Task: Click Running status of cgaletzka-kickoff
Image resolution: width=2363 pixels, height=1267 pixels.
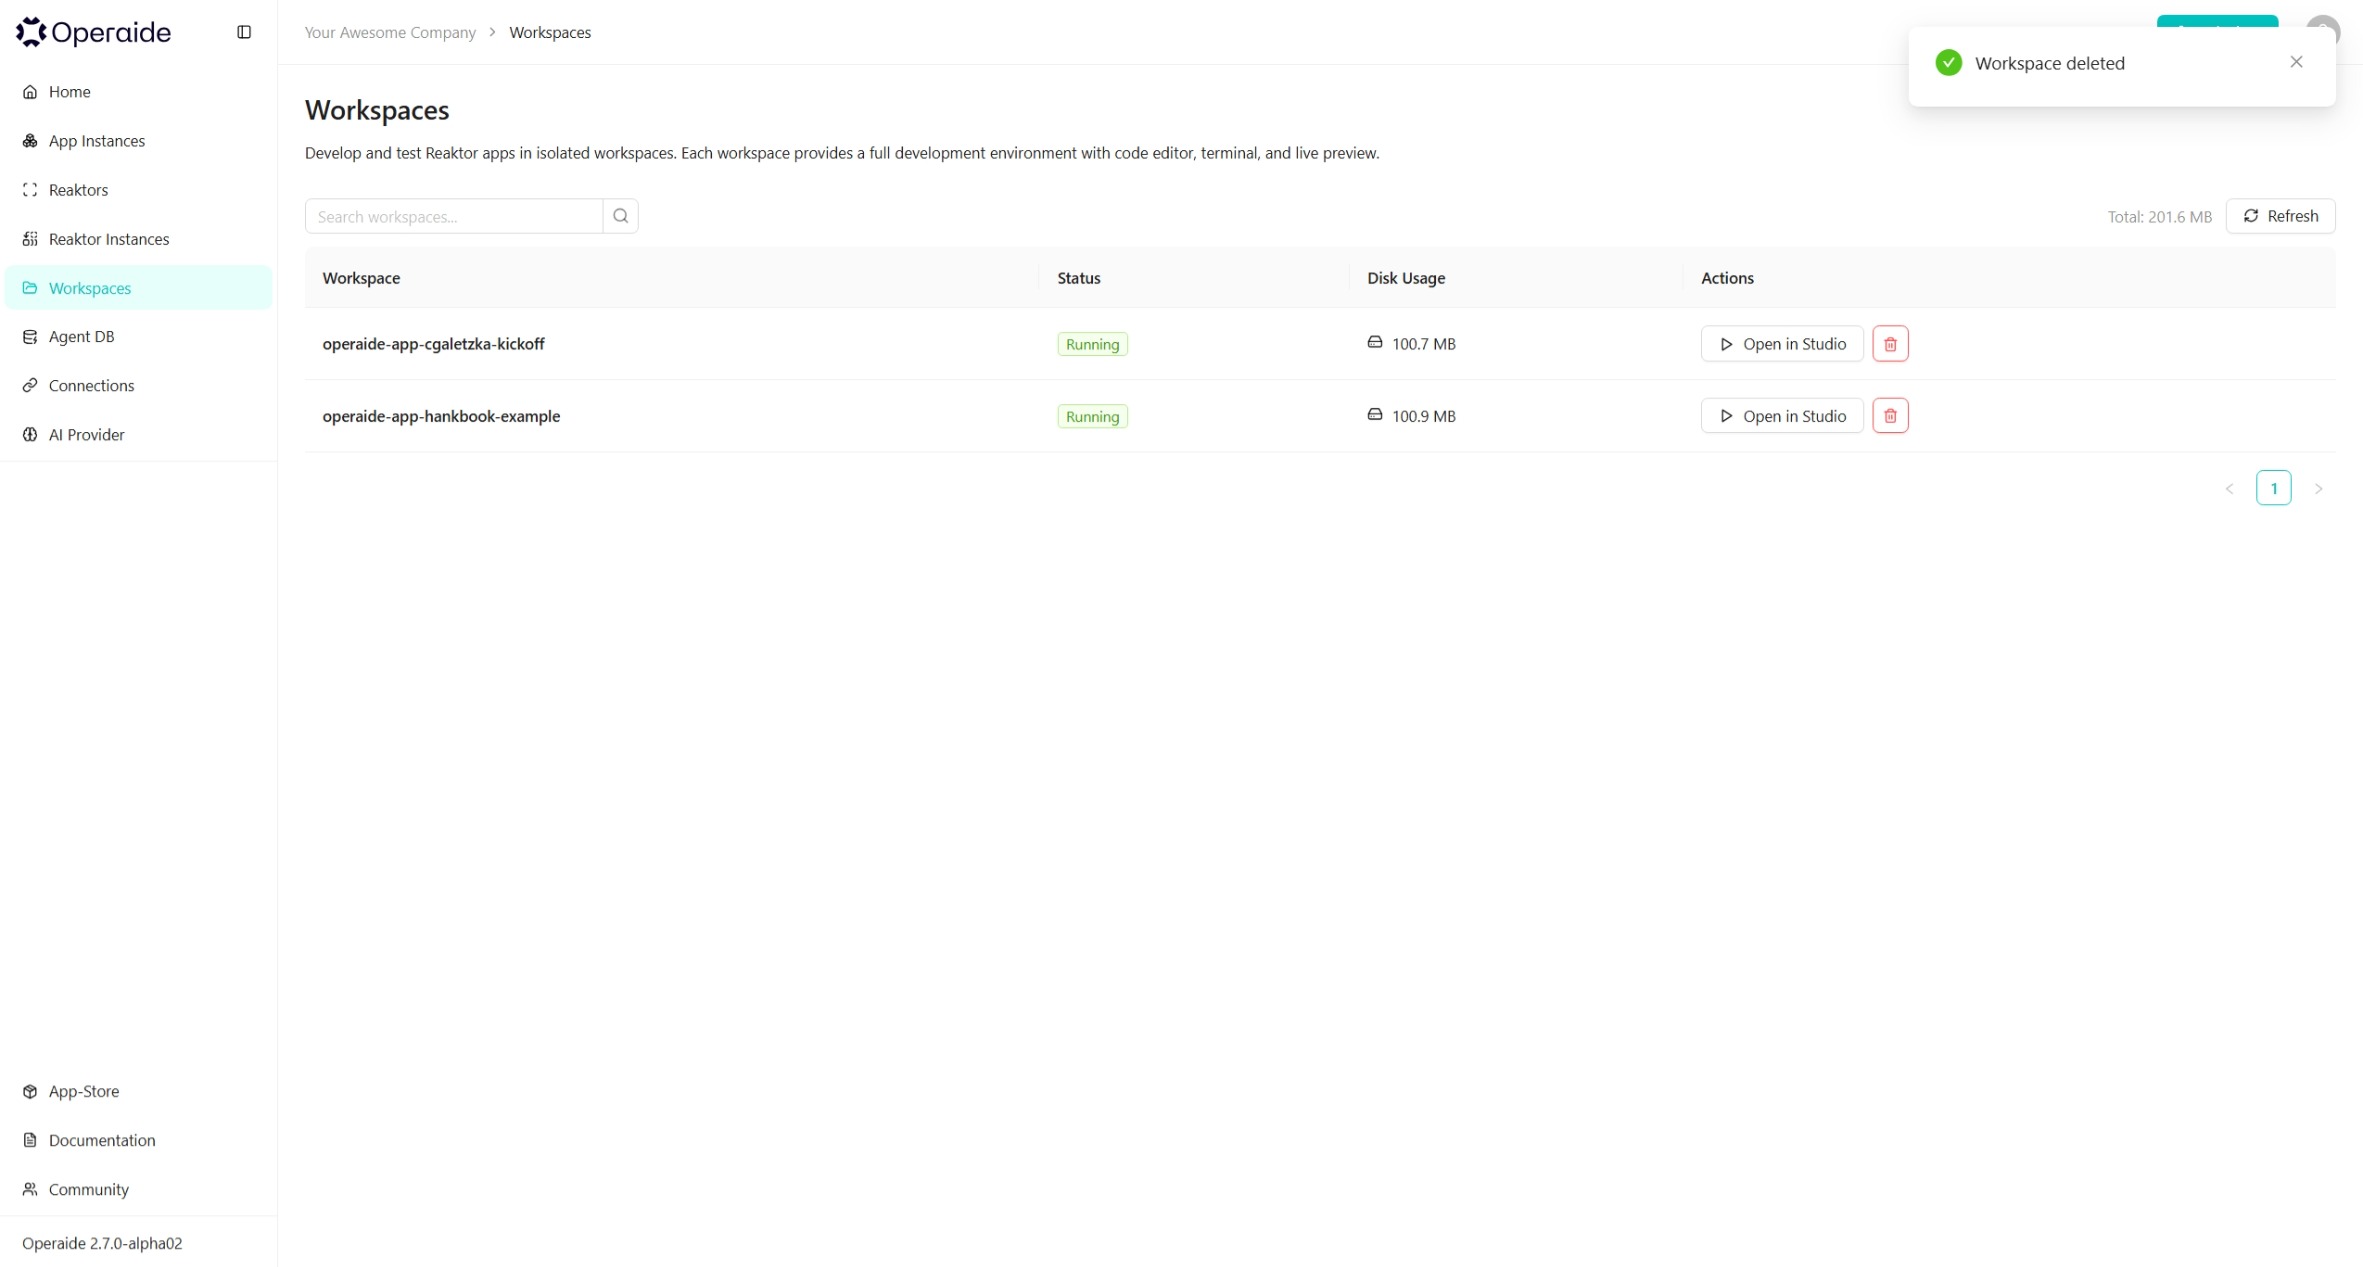Action: click(x=1092, y=344)
